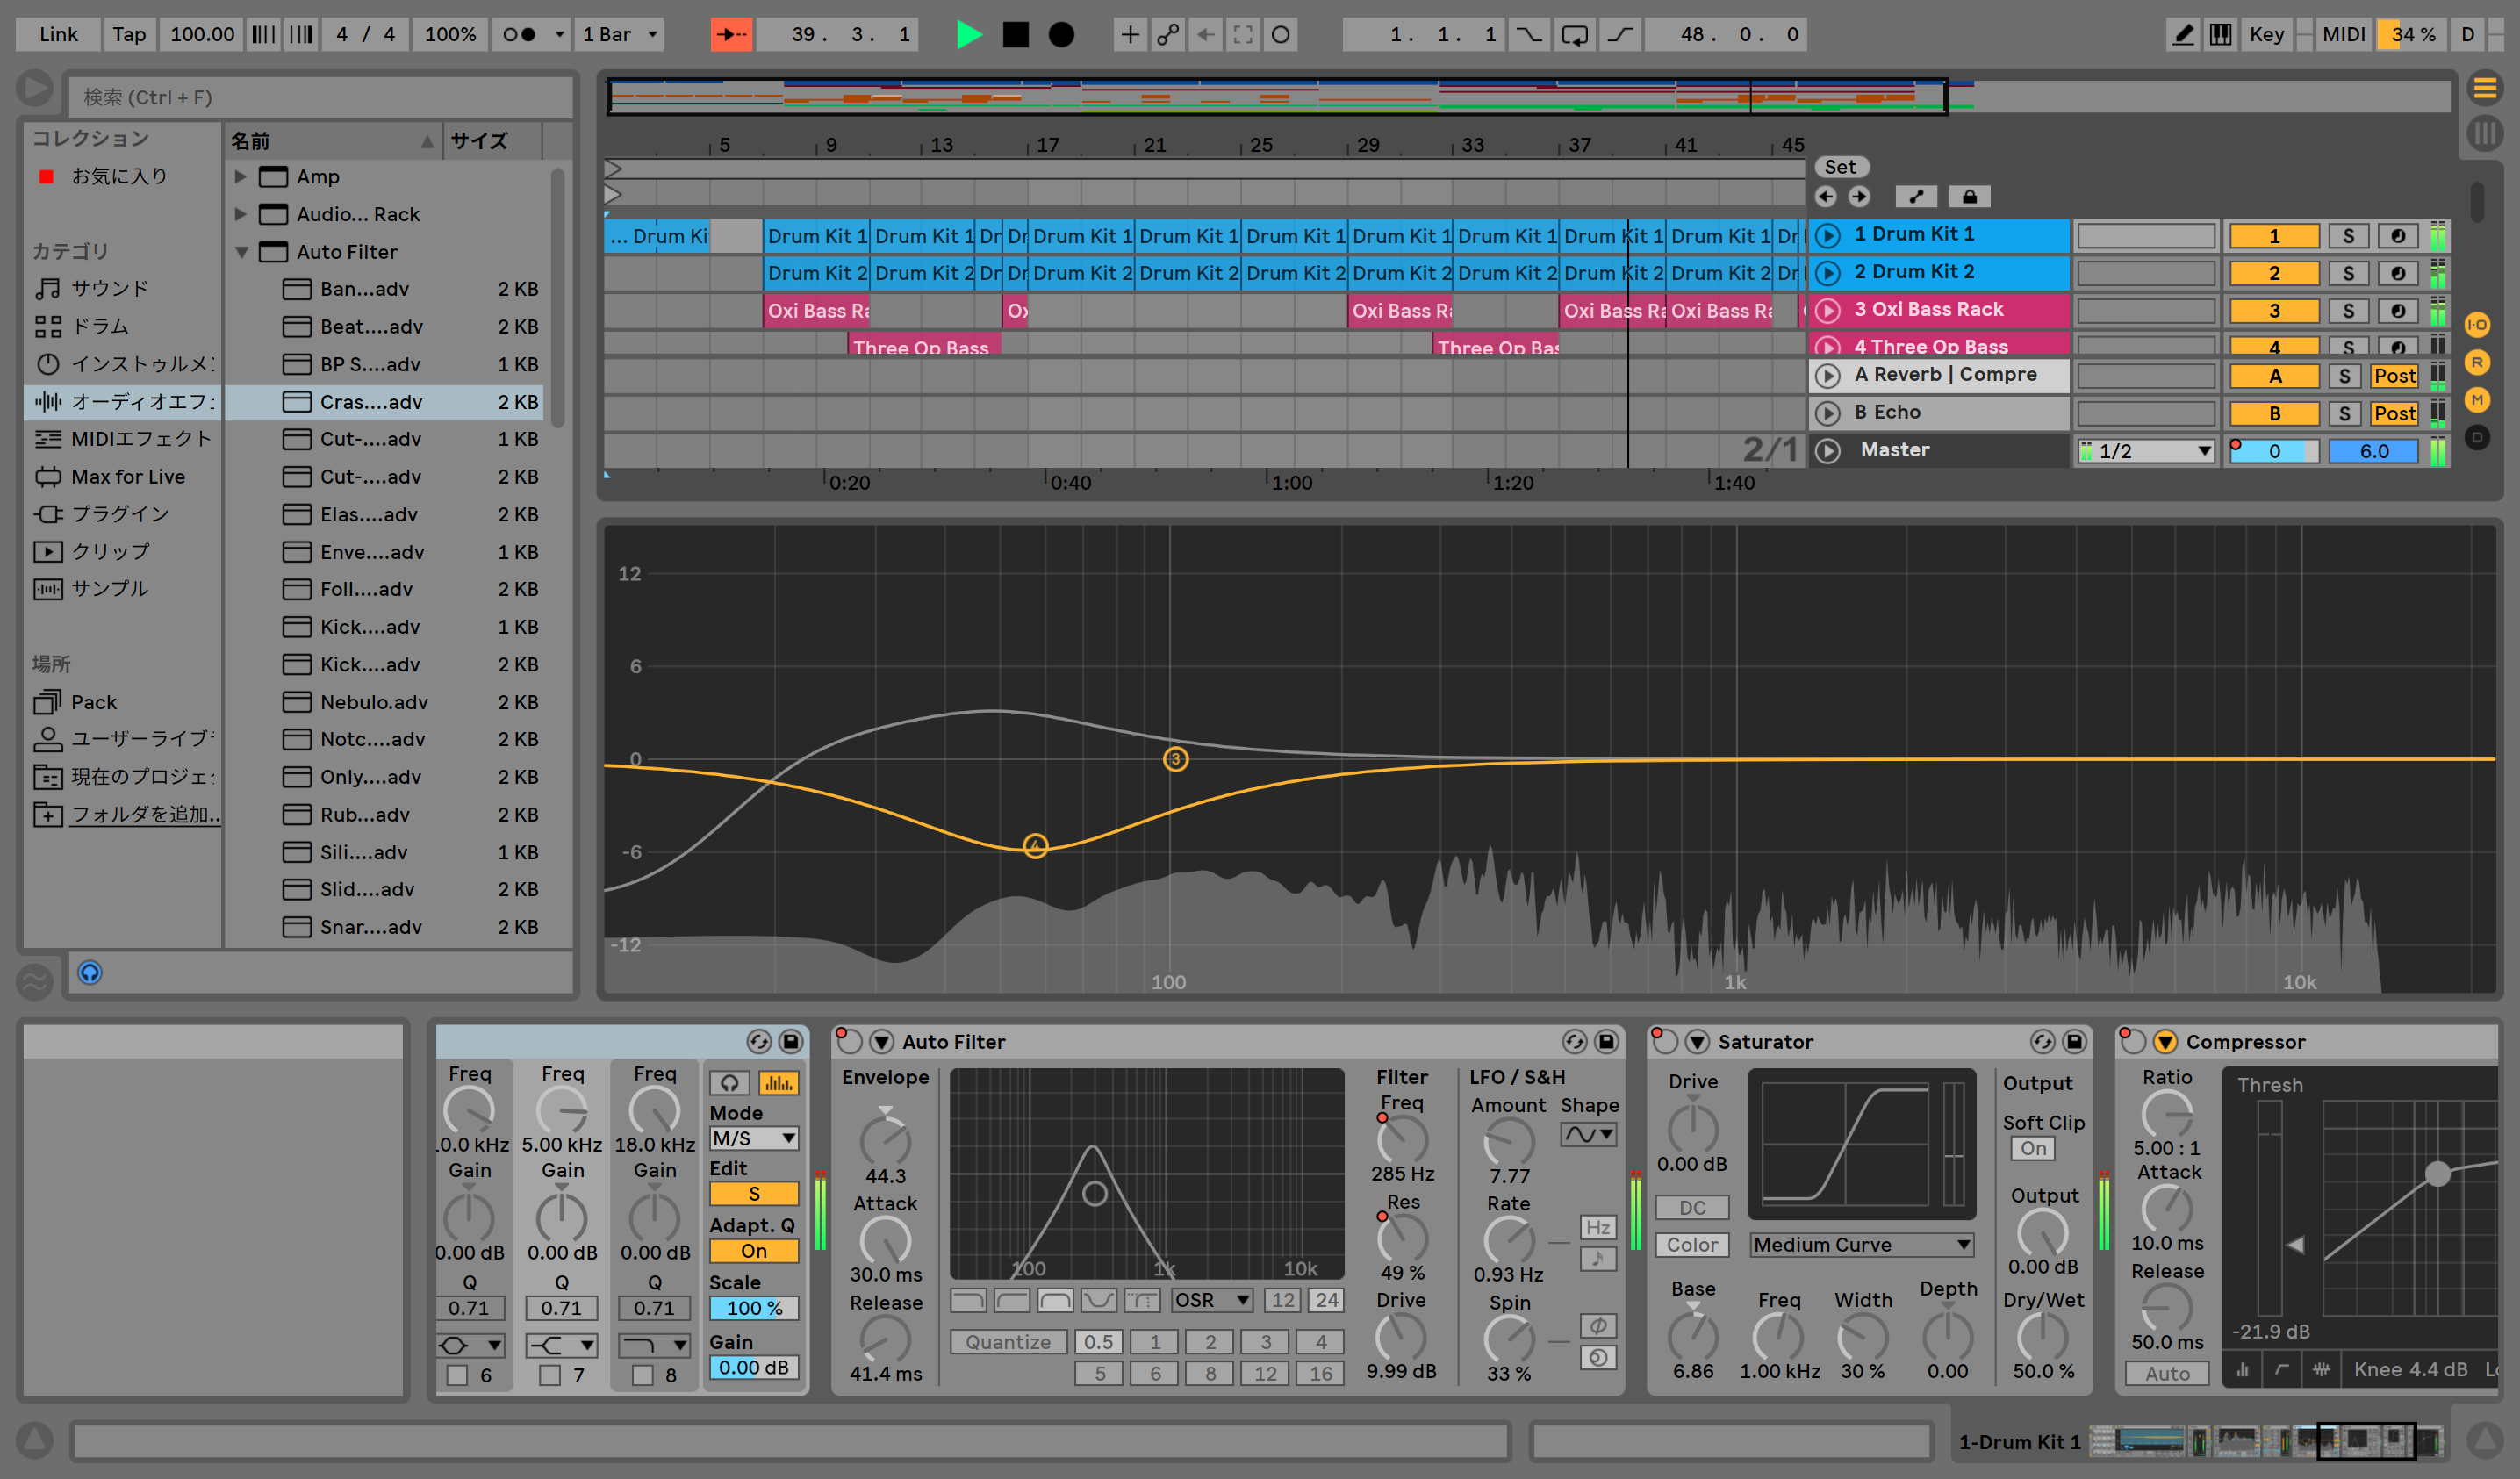Click the Loop switch in transport
The height and width of the screenshot is (1479, 2520).
coord(1574,35)
